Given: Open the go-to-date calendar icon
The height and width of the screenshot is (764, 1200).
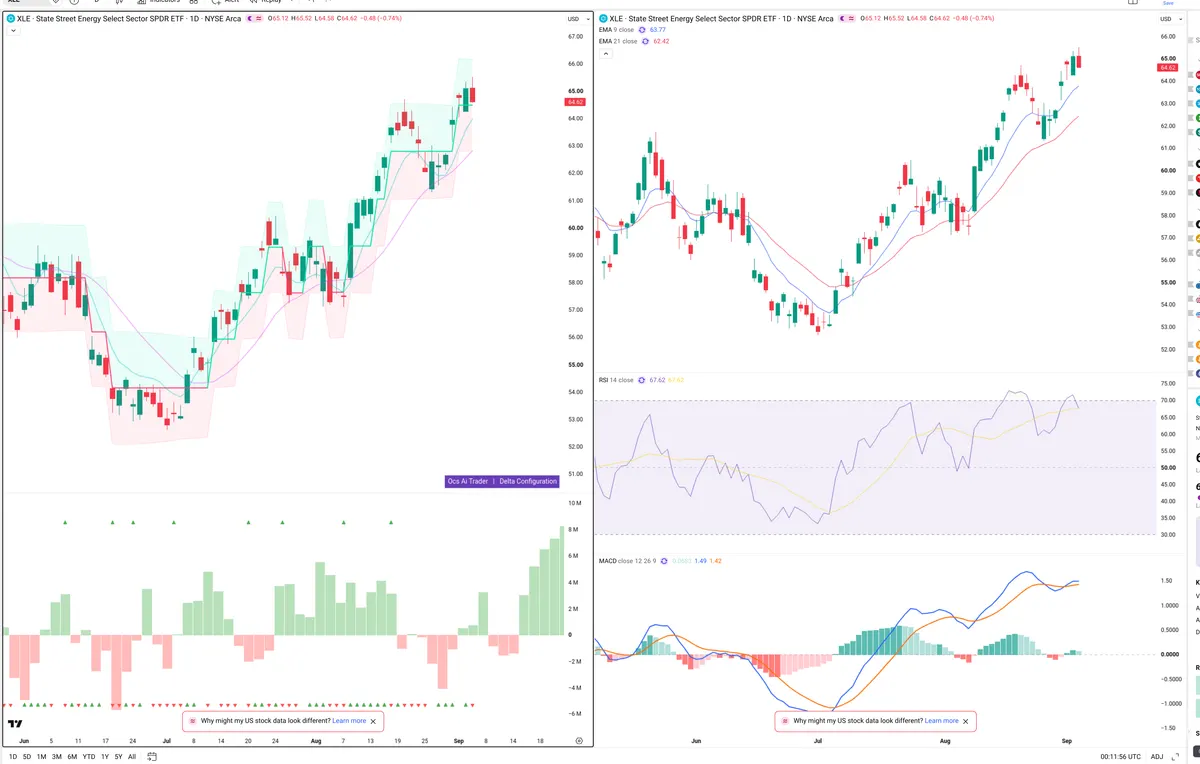Looking at the screenshot, I should pos(152,756).
